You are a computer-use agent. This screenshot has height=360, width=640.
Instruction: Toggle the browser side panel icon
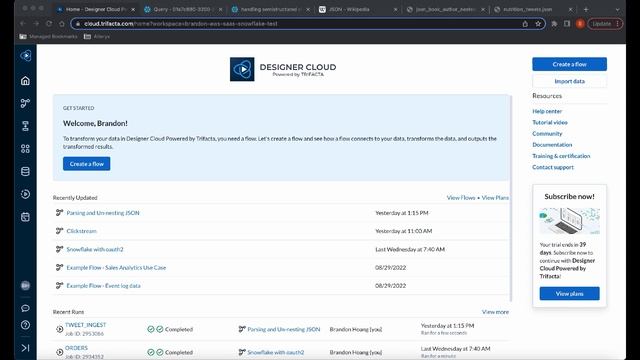[x=567, y=24]
